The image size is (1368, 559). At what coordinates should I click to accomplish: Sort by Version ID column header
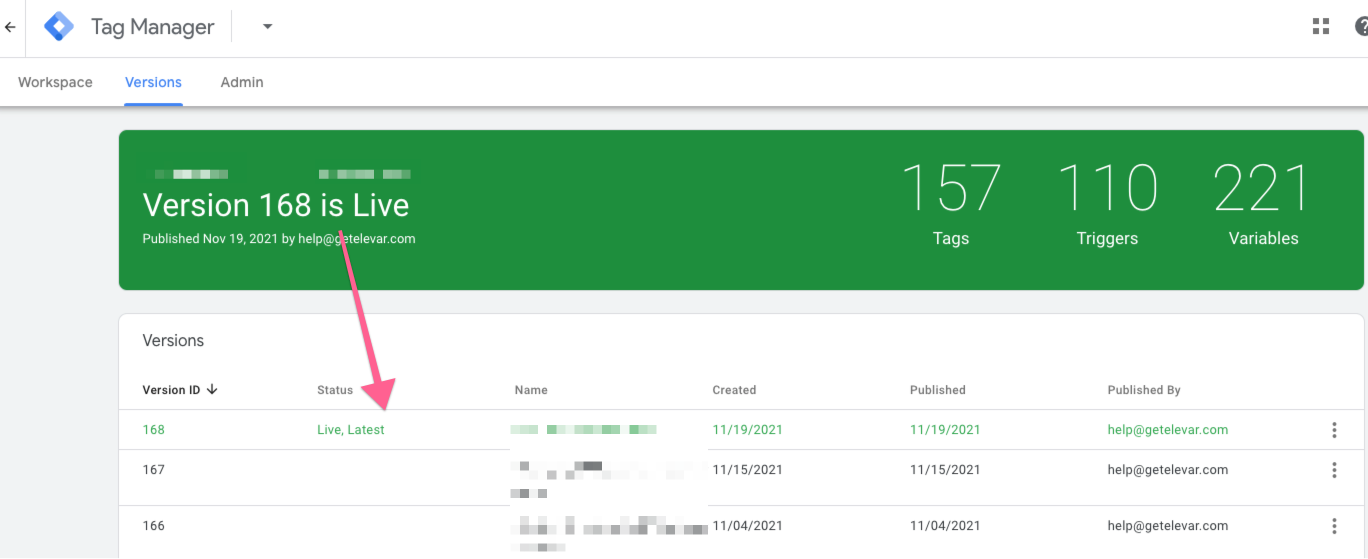click(172, 390)
